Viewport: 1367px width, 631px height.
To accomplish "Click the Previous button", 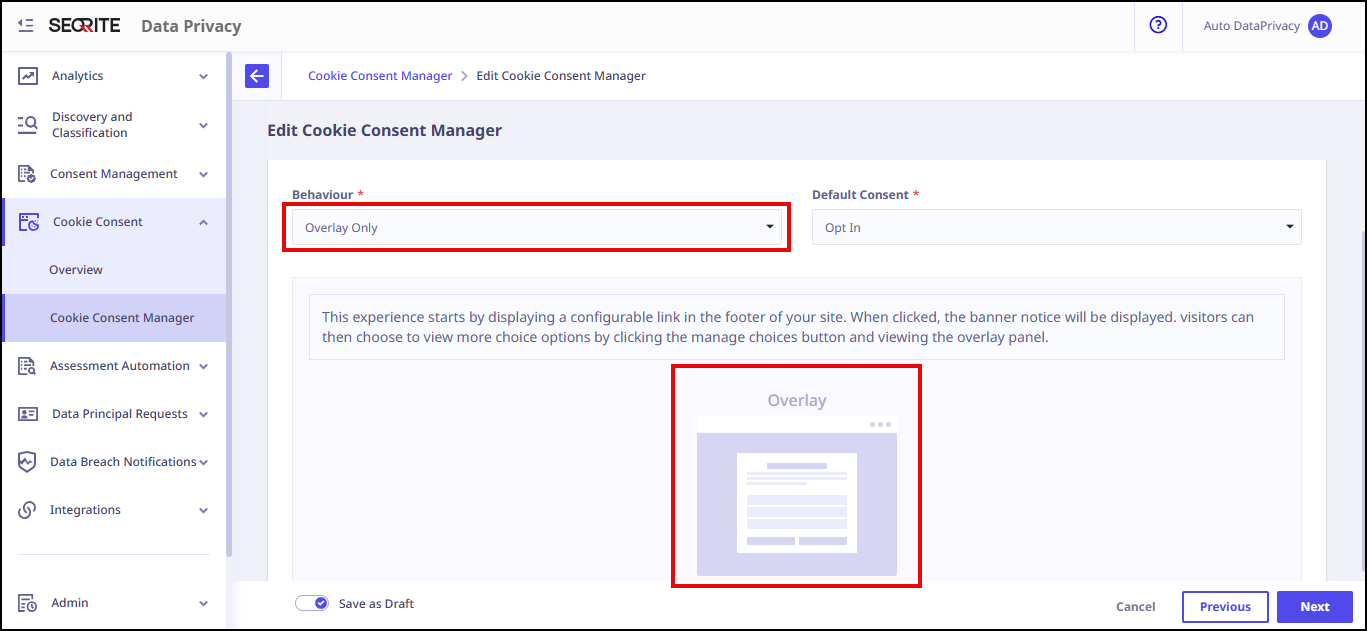I will pos(1225,607).
